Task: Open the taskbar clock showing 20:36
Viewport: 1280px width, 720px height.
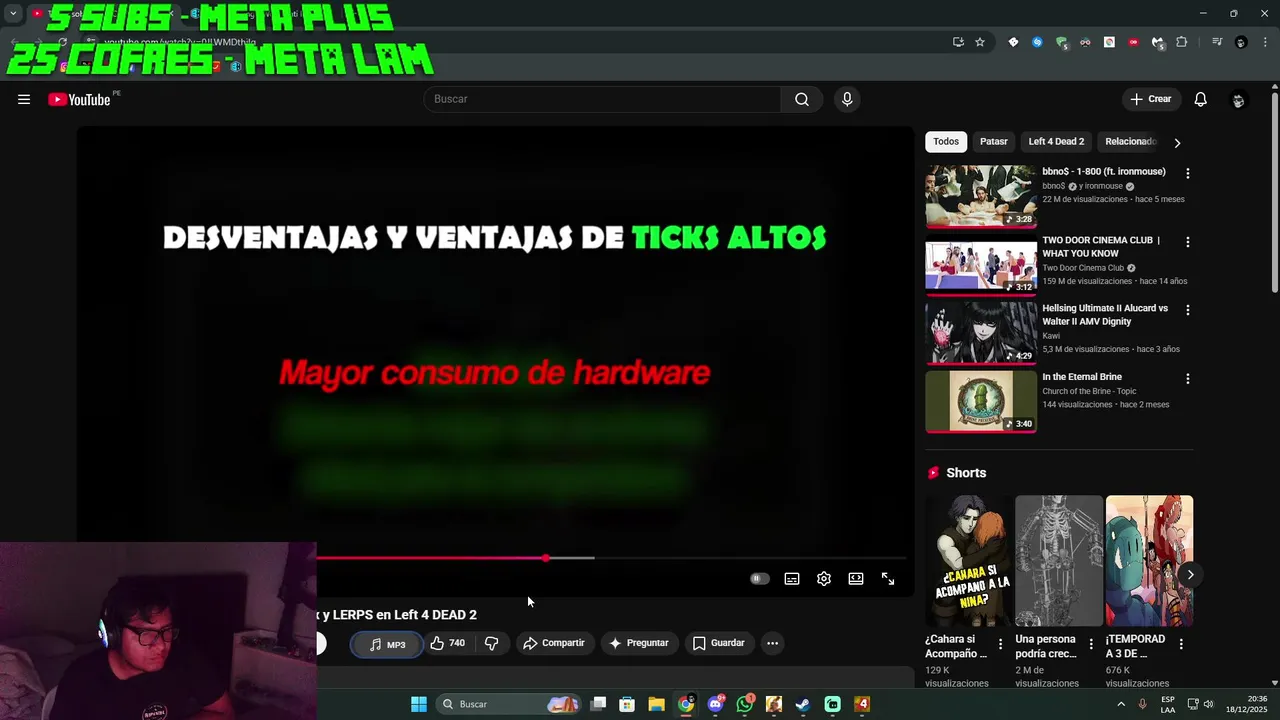Action: (1246, 704)
